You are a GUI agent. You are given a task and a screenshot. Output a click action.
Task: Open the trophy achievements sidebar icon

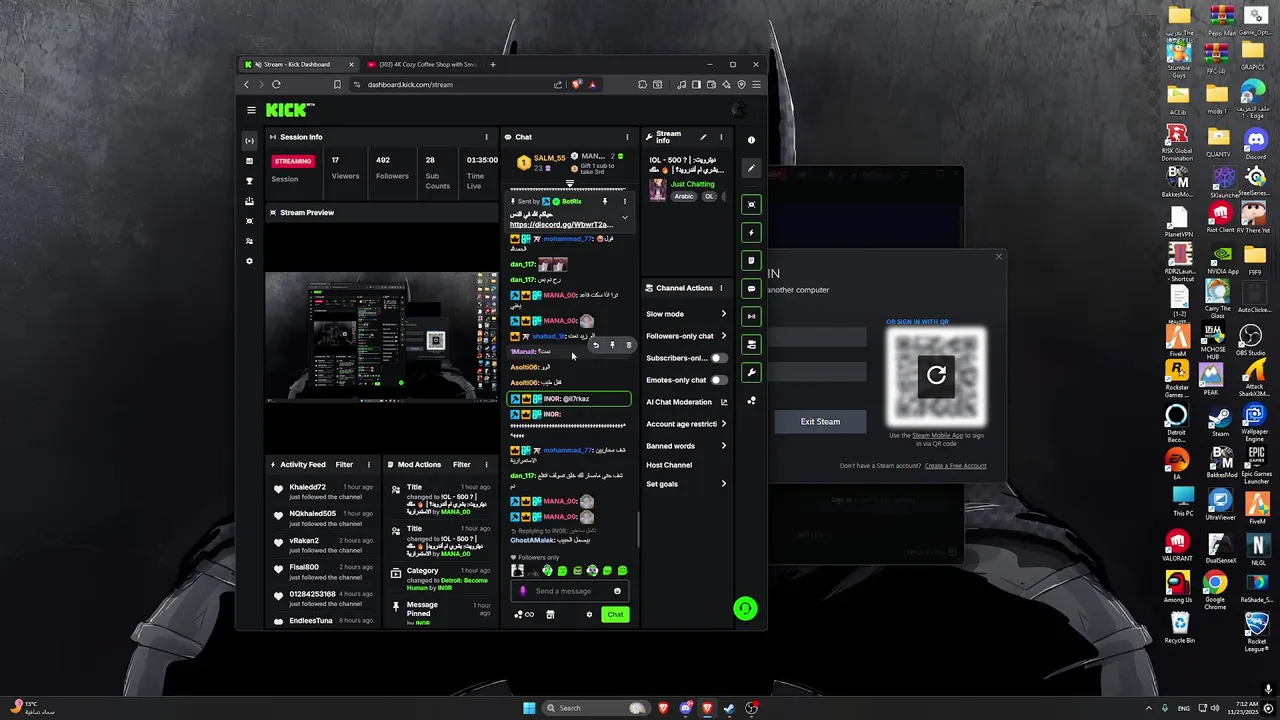pos(249,181)
